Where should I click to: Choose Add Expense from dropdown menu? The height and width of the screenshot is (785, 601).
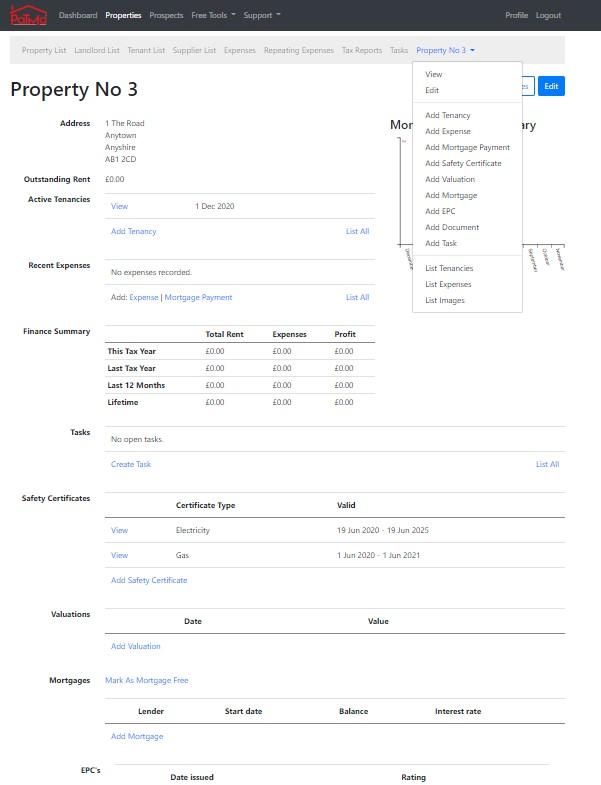(448, 131)
